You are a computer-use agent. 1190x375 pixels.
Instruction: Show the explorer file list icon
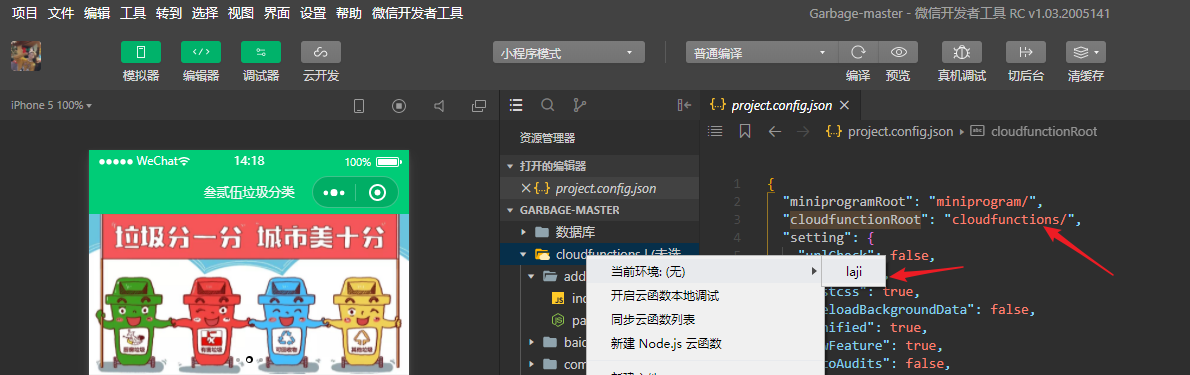click(x=516, y=105)
